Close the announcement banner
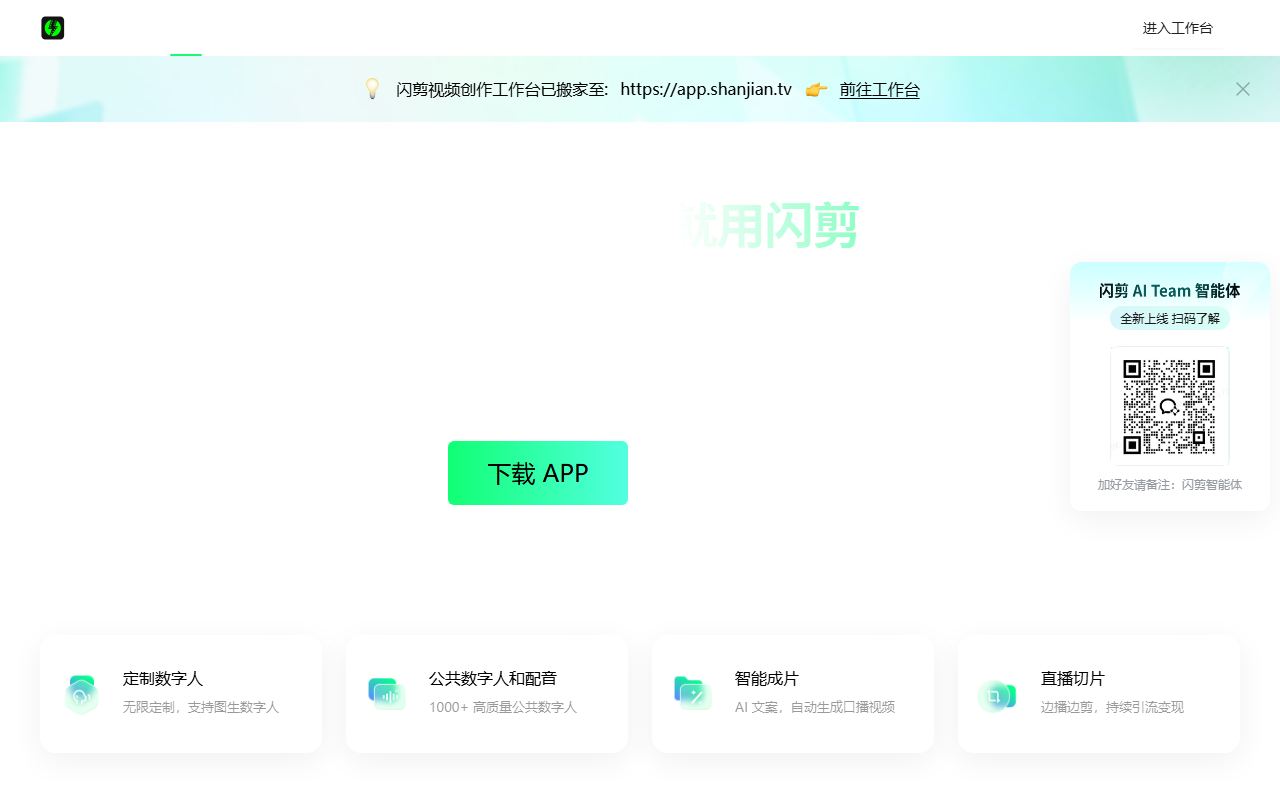The image size is (1280, 800). (1242, 89)
